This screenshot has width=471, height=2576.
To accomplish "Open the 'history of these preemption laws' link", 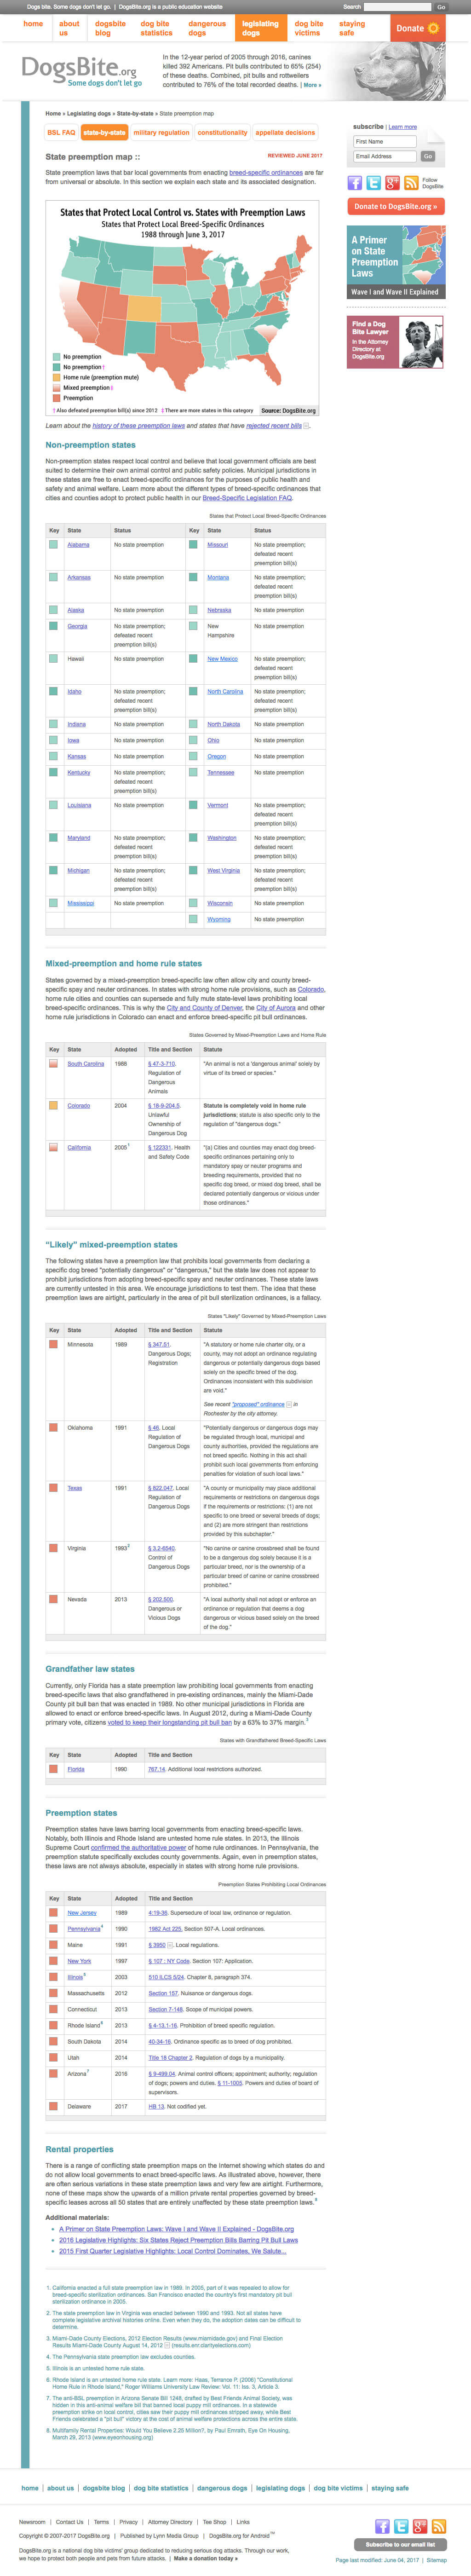I will click(139, 426).
